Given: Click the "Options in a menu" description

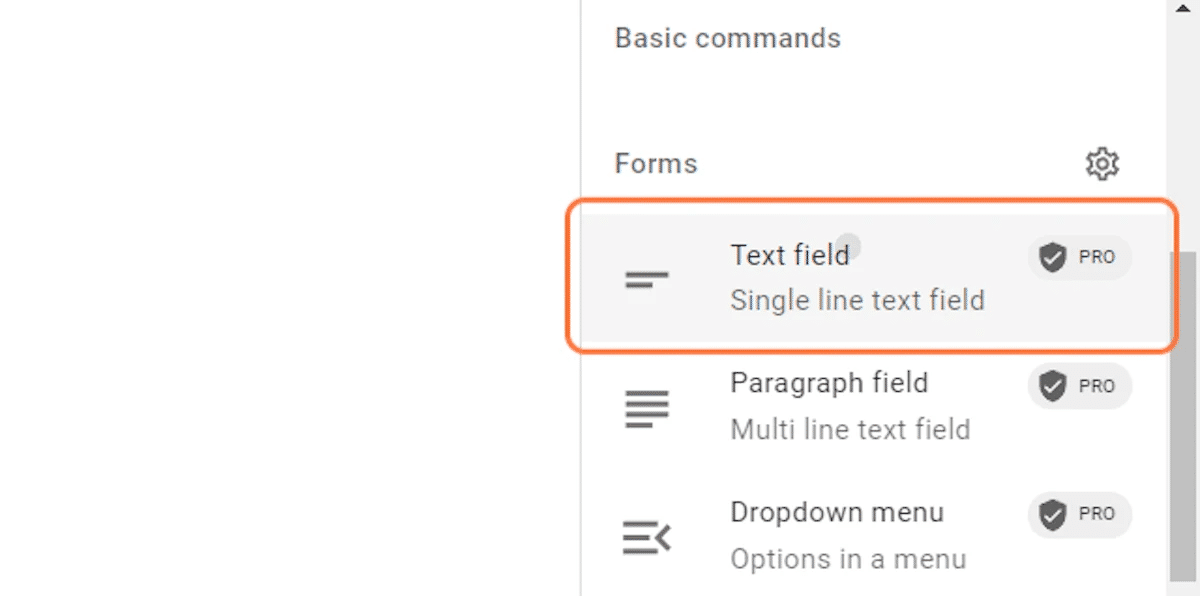Looking at the screenshot, I should point(848,558).
